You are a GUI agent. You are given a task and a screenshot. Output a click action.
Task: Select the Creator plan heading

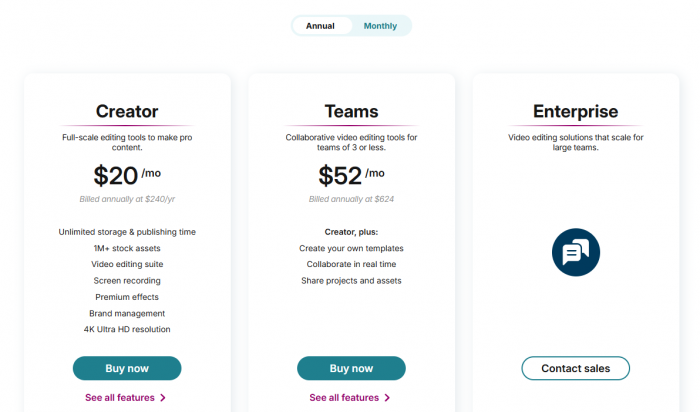(127, 112)
